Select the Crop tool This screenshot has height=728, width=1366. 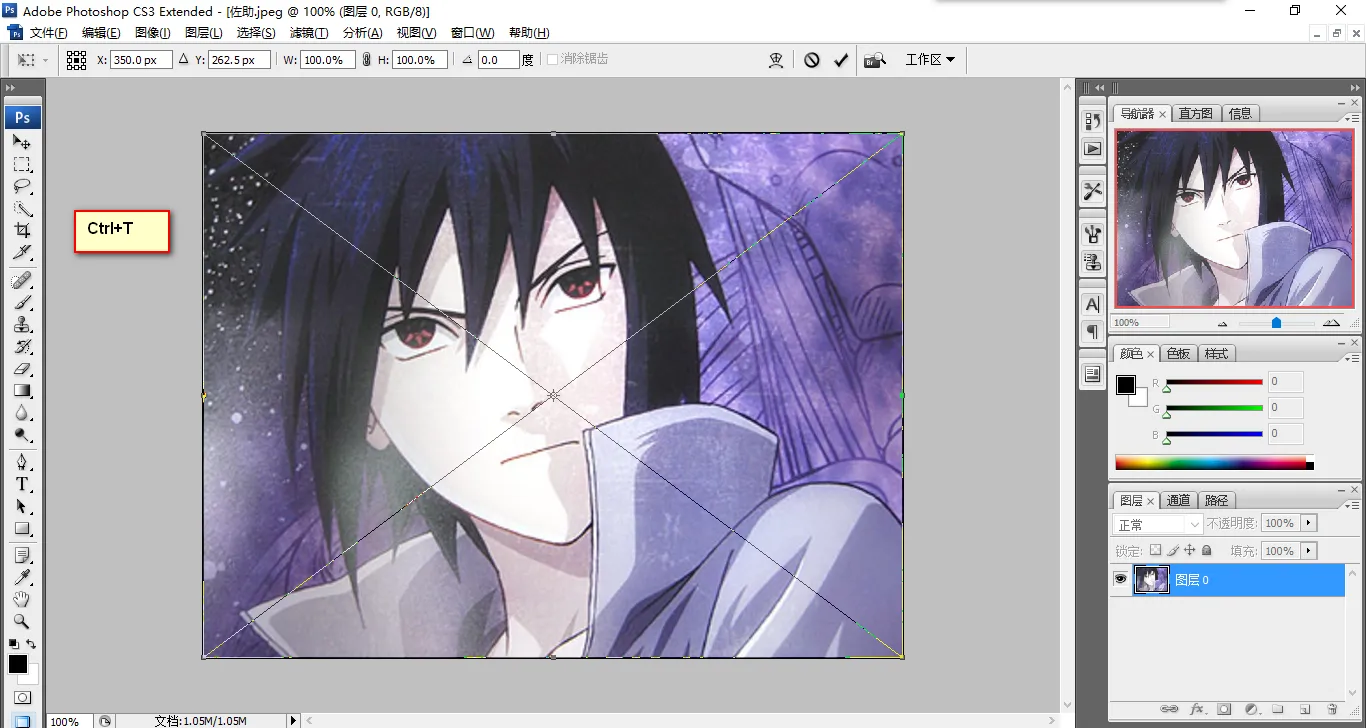tap(22, 230)
